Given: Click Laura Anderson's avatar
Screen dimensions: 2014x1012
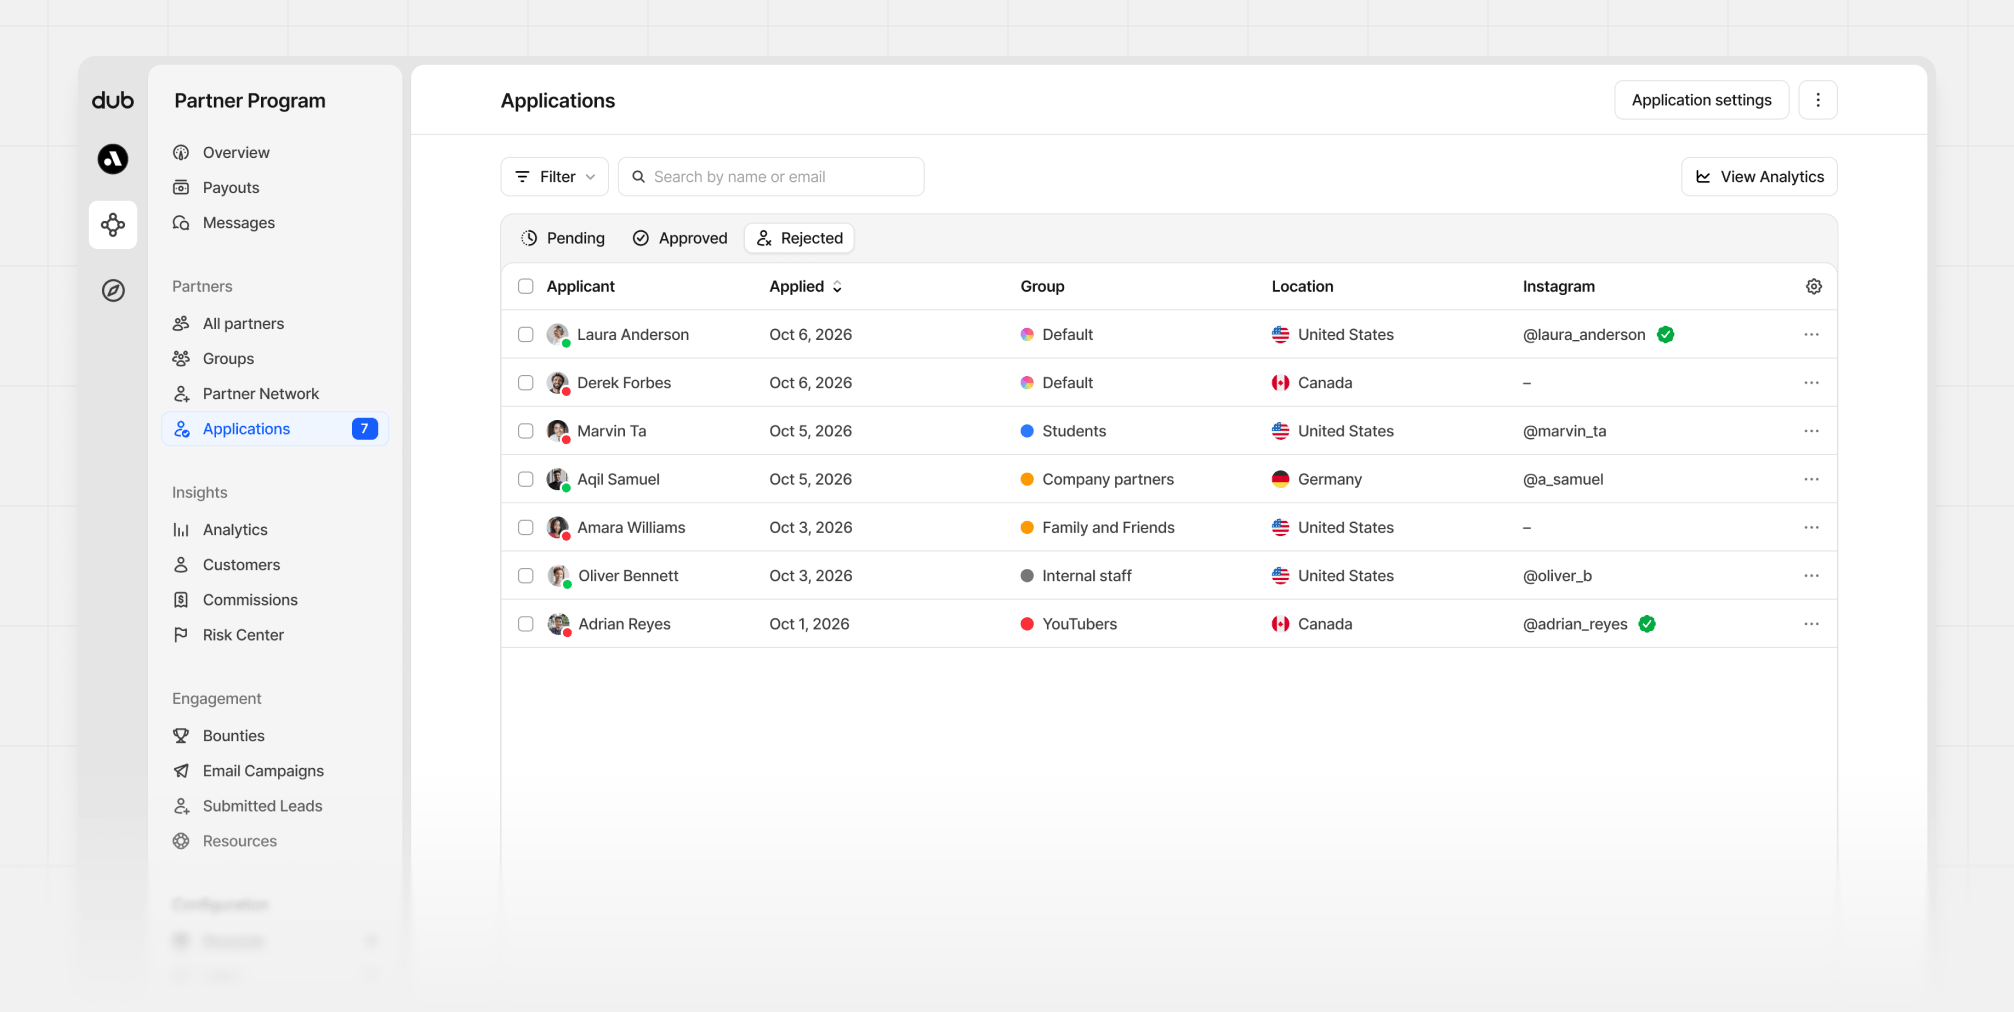Looking at the screenshot, I should tap(558, 335).
